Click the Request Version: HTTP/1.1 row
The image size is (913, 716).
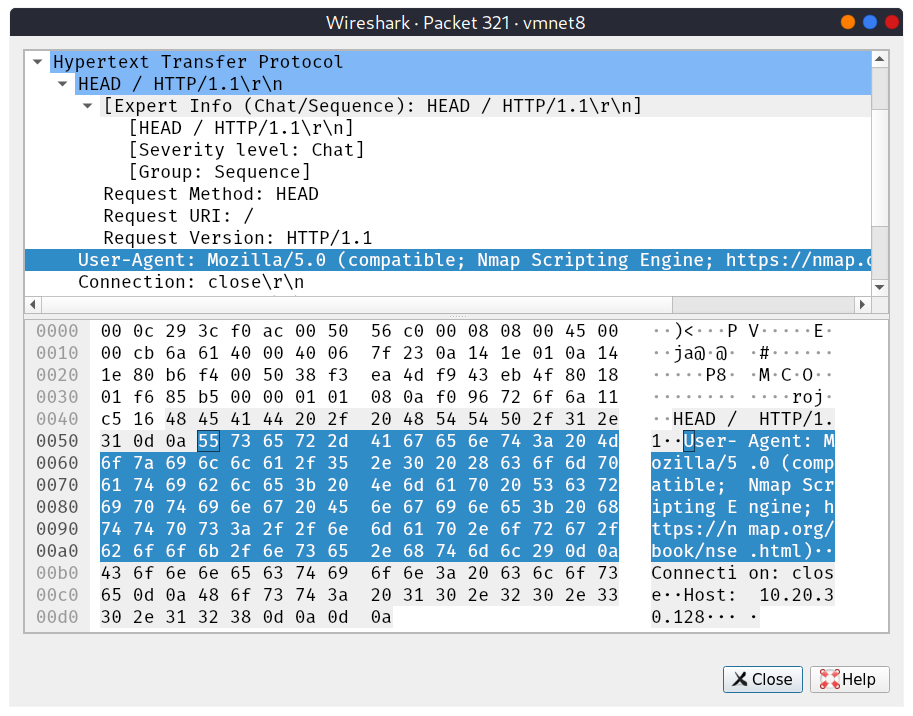[x=237, y=238]
